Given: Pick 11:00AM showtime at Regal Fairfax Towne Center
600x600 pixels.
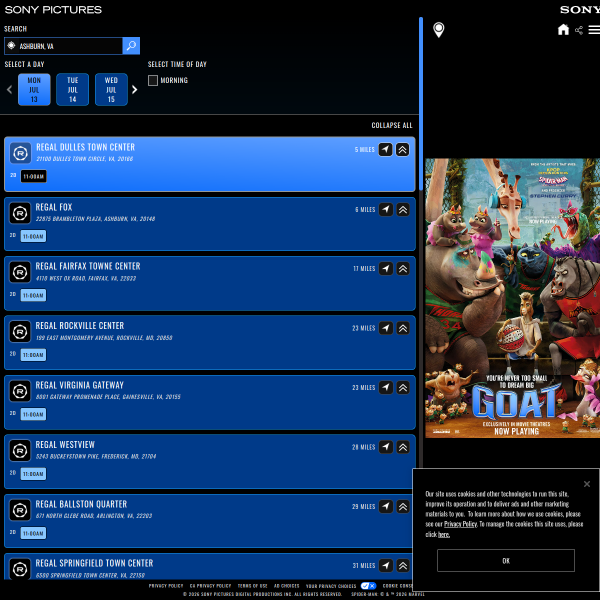Looking at the screenshot, I should pos(33,295).
